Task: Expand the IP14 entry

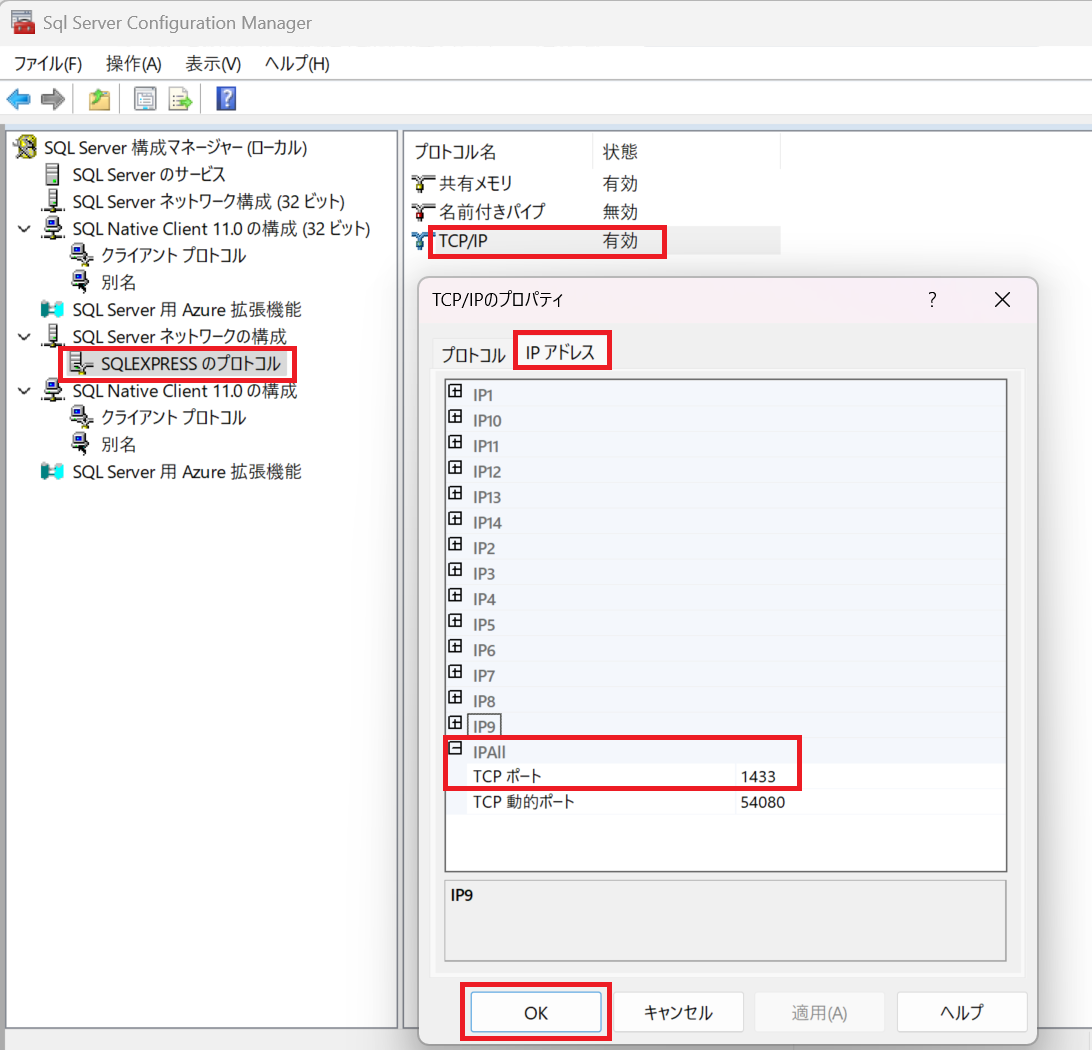Action: point(455,519)
